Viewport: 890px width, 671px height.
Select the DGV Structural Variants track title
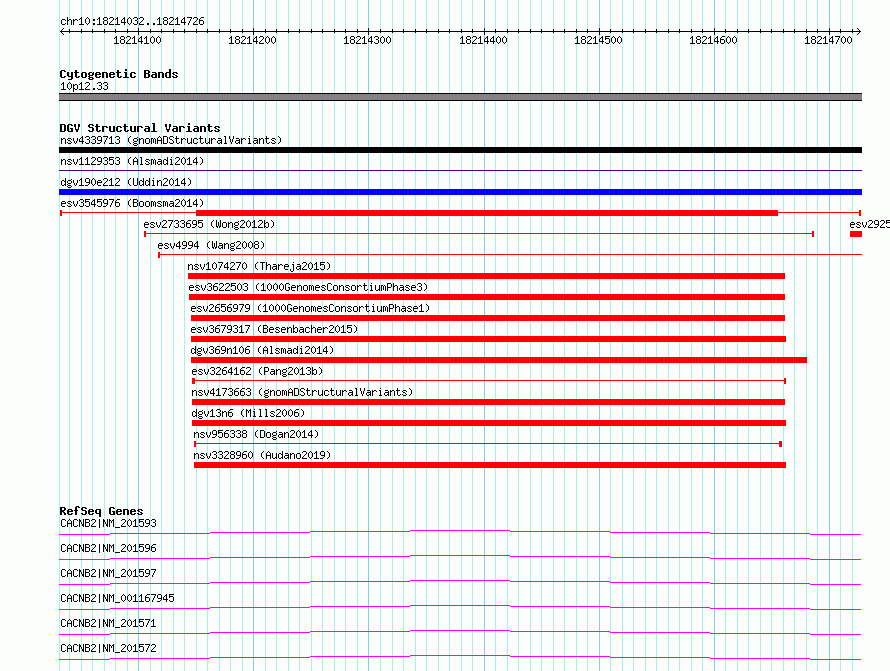click(x=140, y=128)
